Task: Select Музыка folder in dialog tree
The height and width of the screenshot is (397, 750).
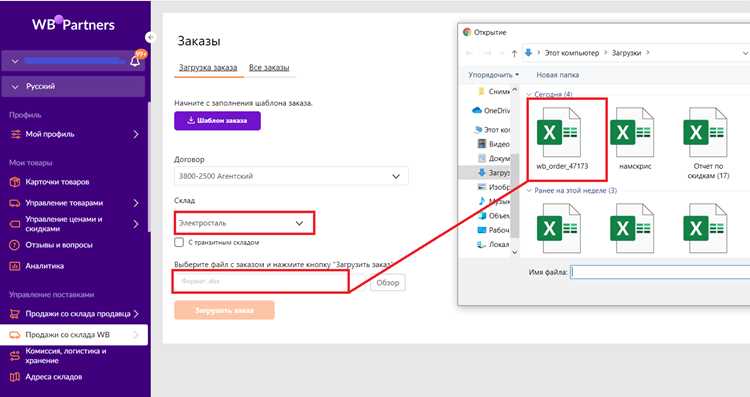Action: 494,201
